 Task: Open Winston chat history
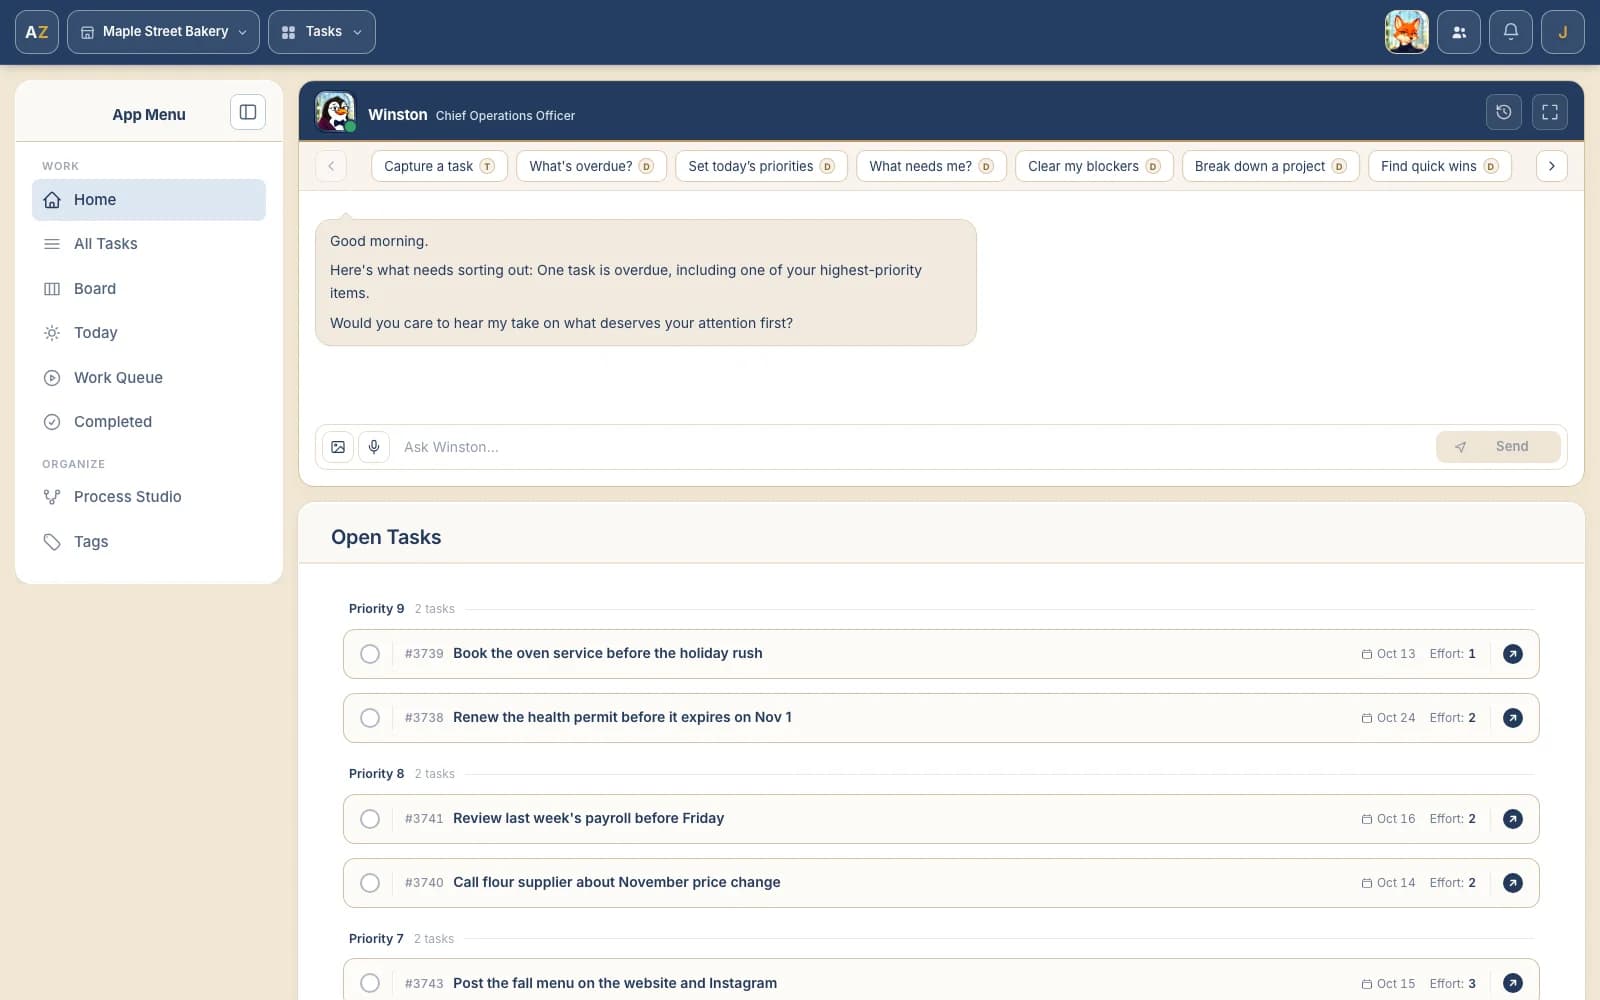click(x=1504, y=112)
